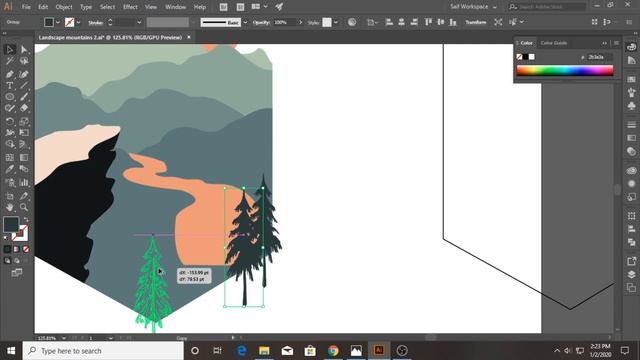640x360 pixels.
Task: Open zoom level dropdown in status bar
Action: (64, 338)
